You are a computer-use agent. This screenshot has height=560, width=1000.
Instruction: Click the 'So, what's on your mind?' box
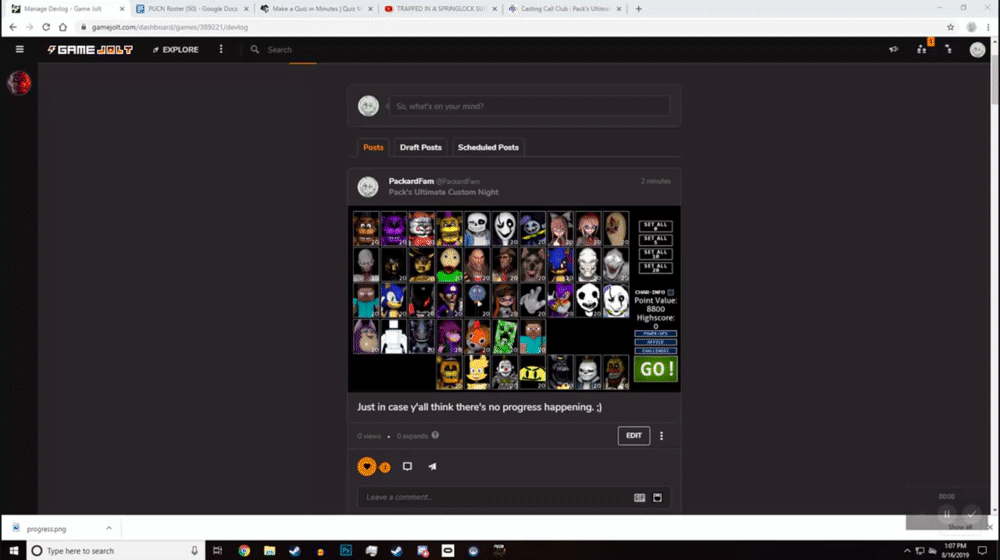[529, 106]
